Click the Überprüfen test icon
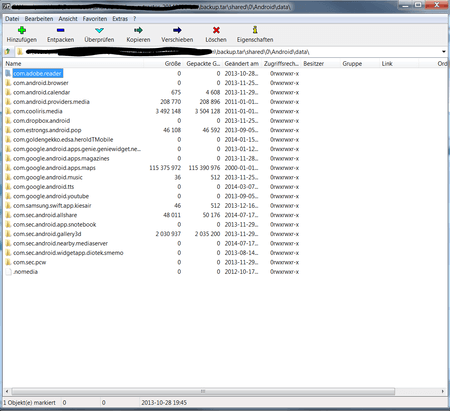 tap(99, 30)
